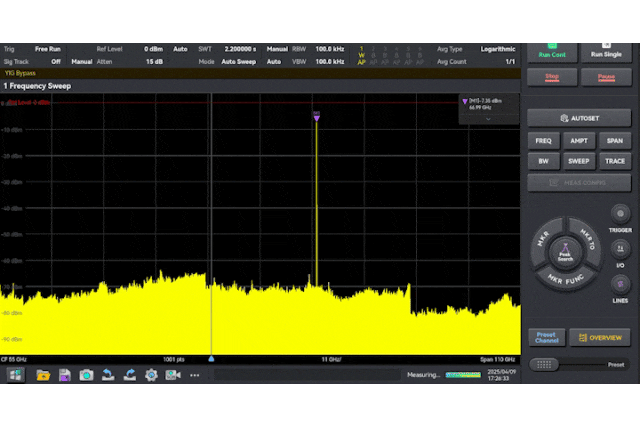Viewport: 640px width, 427px height.
Task: Click the Ref Level 0 dBm value
Action: pyautogui.click(x=153, y=49)
